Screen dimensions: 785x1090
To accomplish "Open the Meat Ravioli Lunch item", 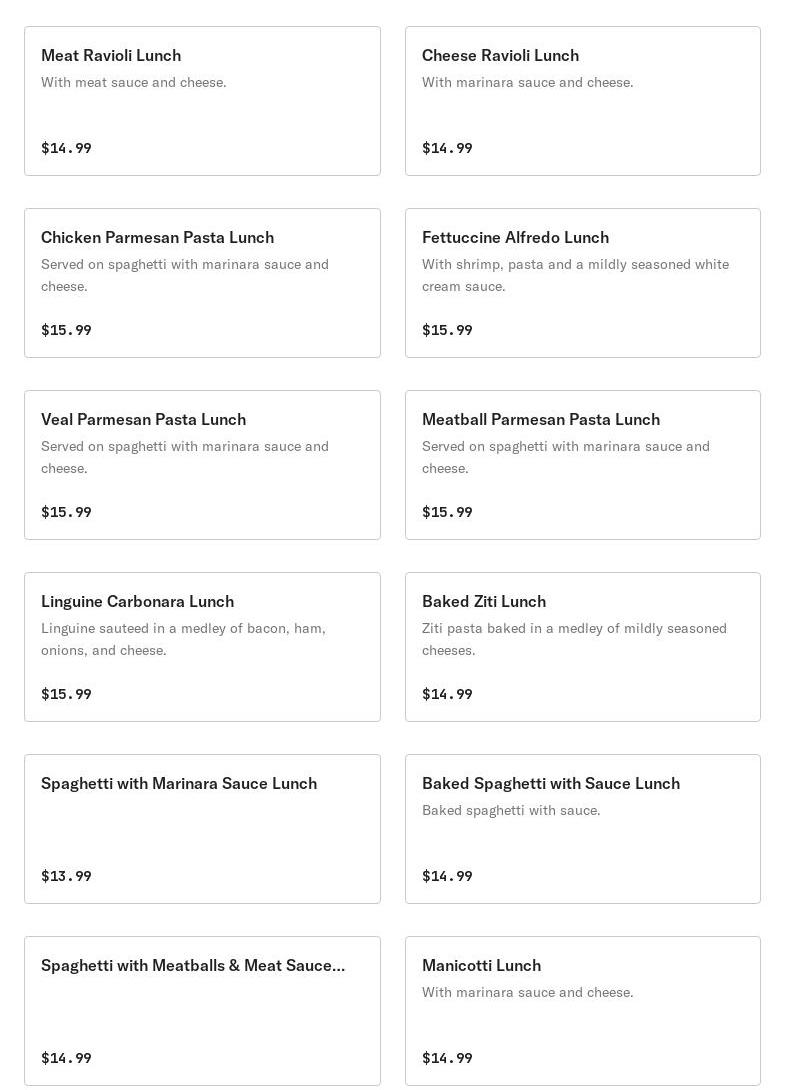I will pos(202,101).
